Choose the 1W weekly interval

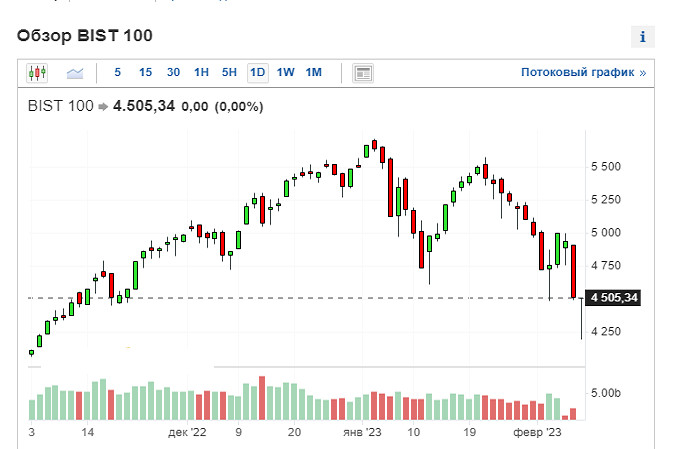[286, 73]
